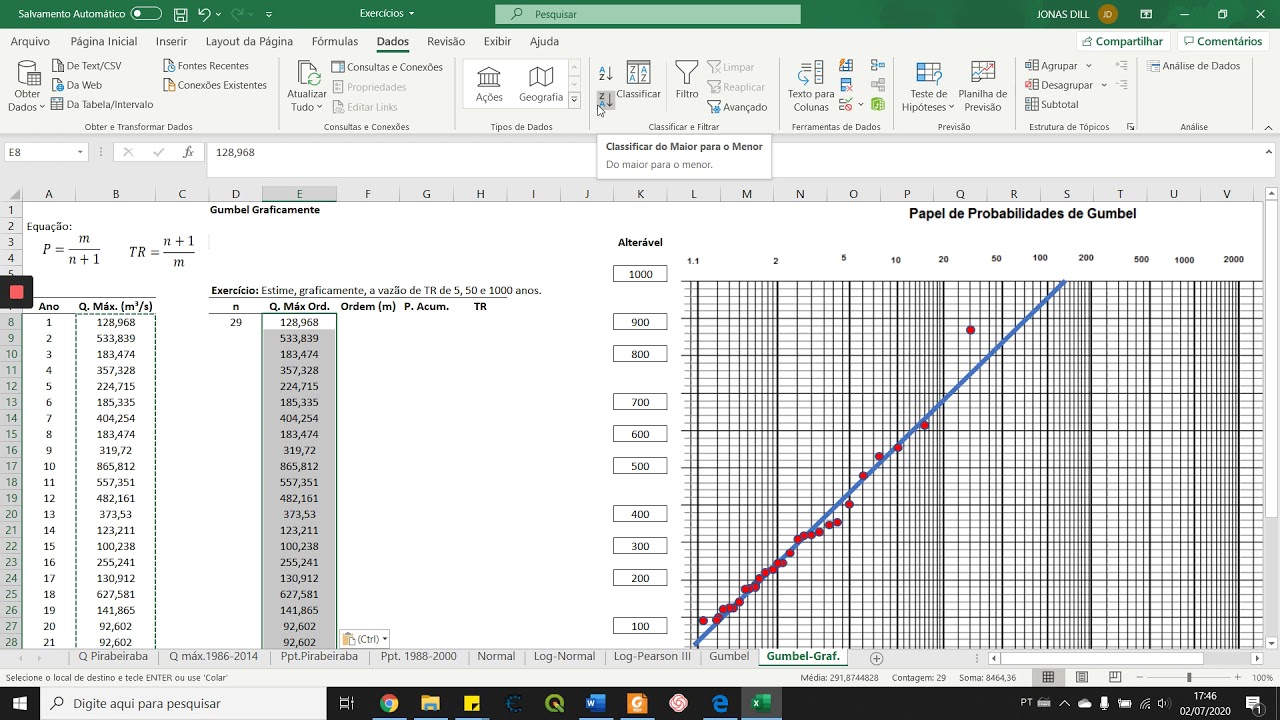Click the Atualizar Tudo refresh icon
This screenshot has height=720, width=1280.
tap(307, 74)
